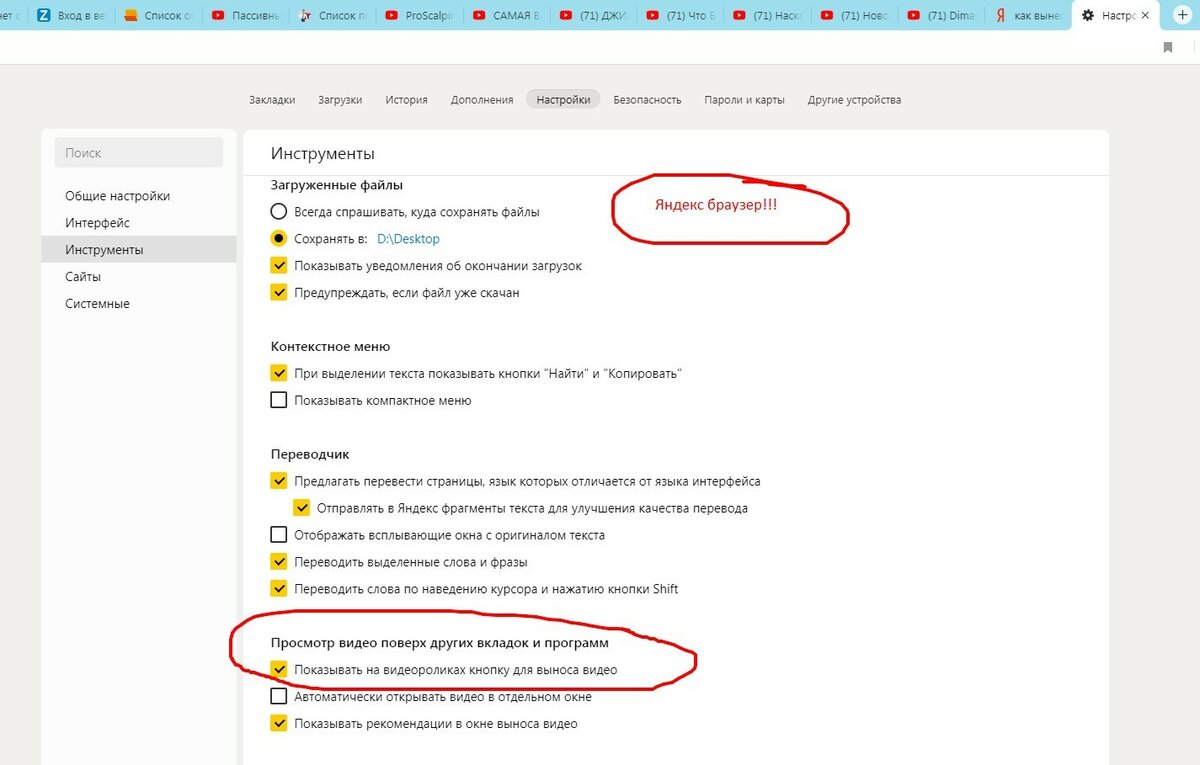The width and height of the screenshot is (1200, 765).
Task: Toggle 'Предлагать перевести страницы' checkbox
Action: pyautogui.click(x=279, y=481)
